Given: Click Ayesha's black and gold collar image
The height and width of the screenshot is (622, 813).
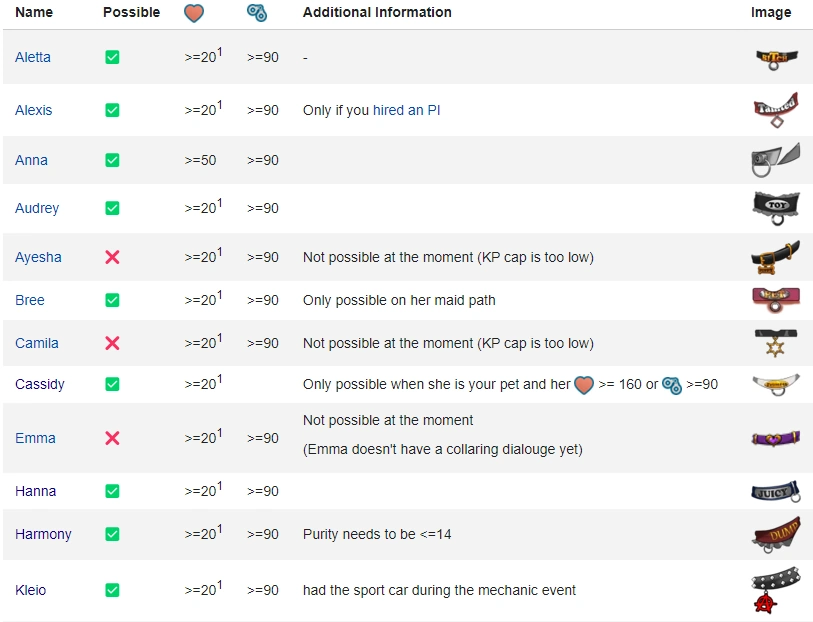Looking at the screenshot, I should click(x=775, y=257).
